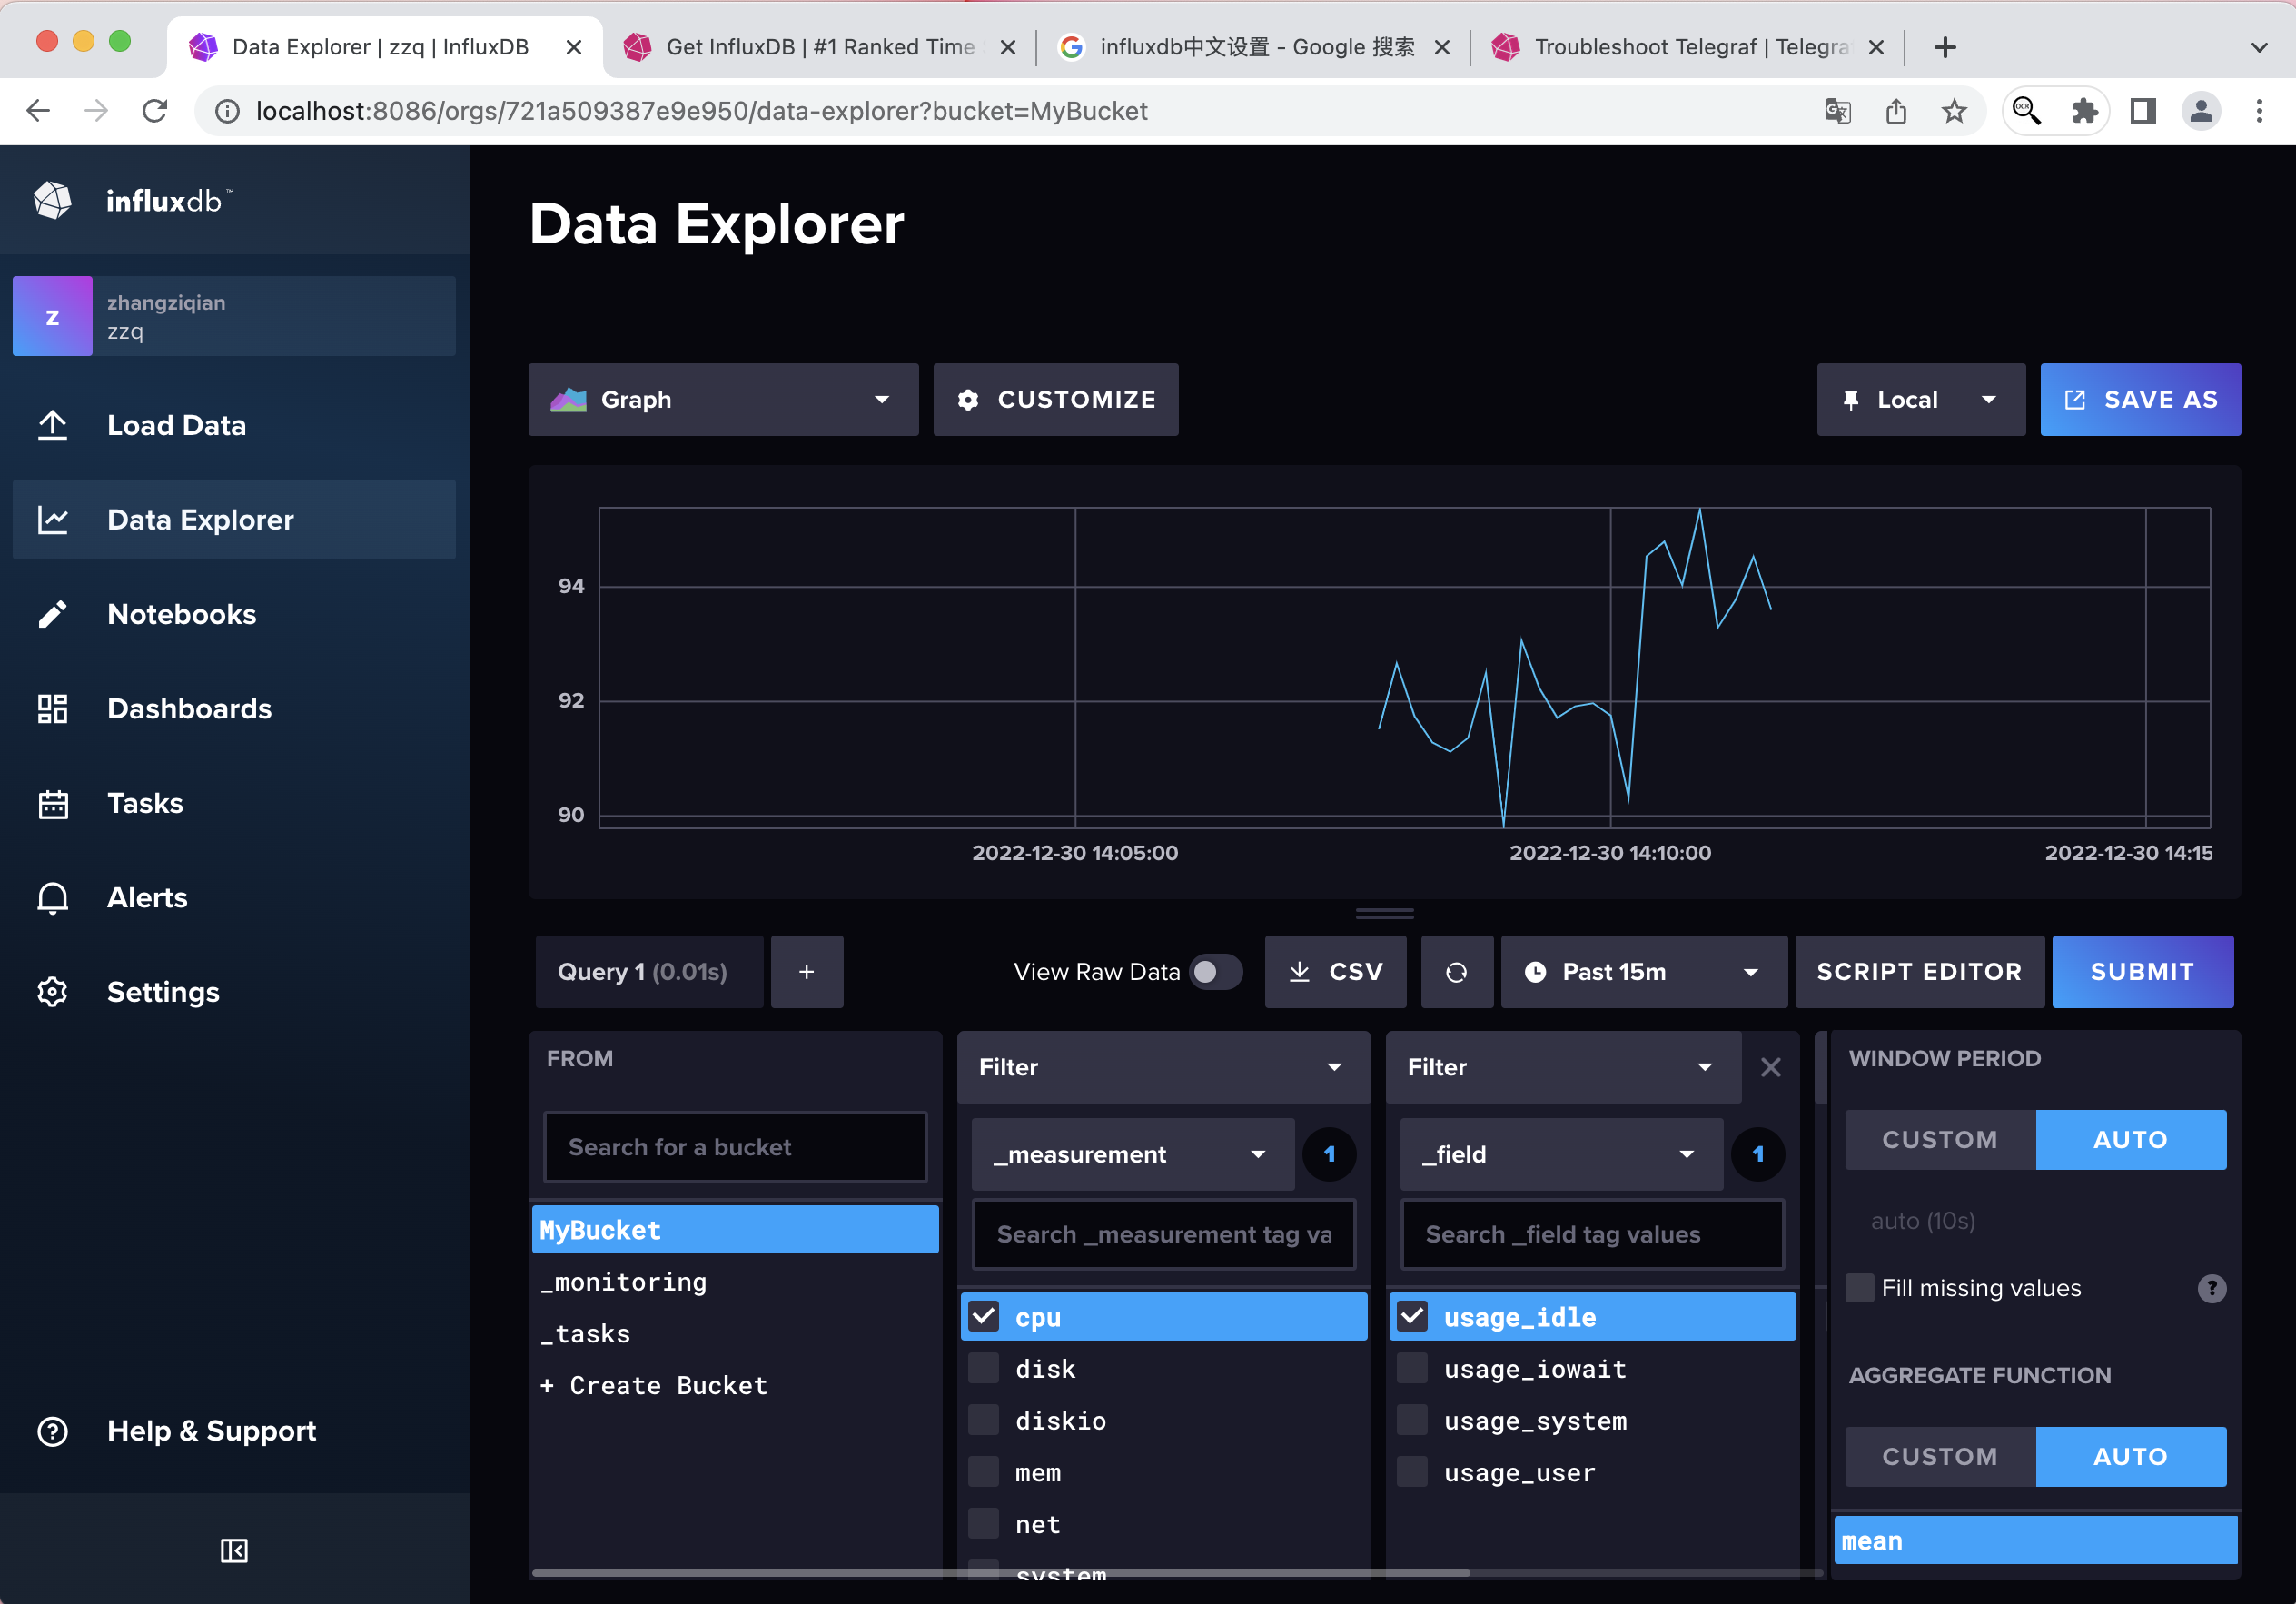Enable Fill missing values checkbox
Image resolution: width=2296 pixels, height=1604 pixels.
click(x=1859, y=1288)
